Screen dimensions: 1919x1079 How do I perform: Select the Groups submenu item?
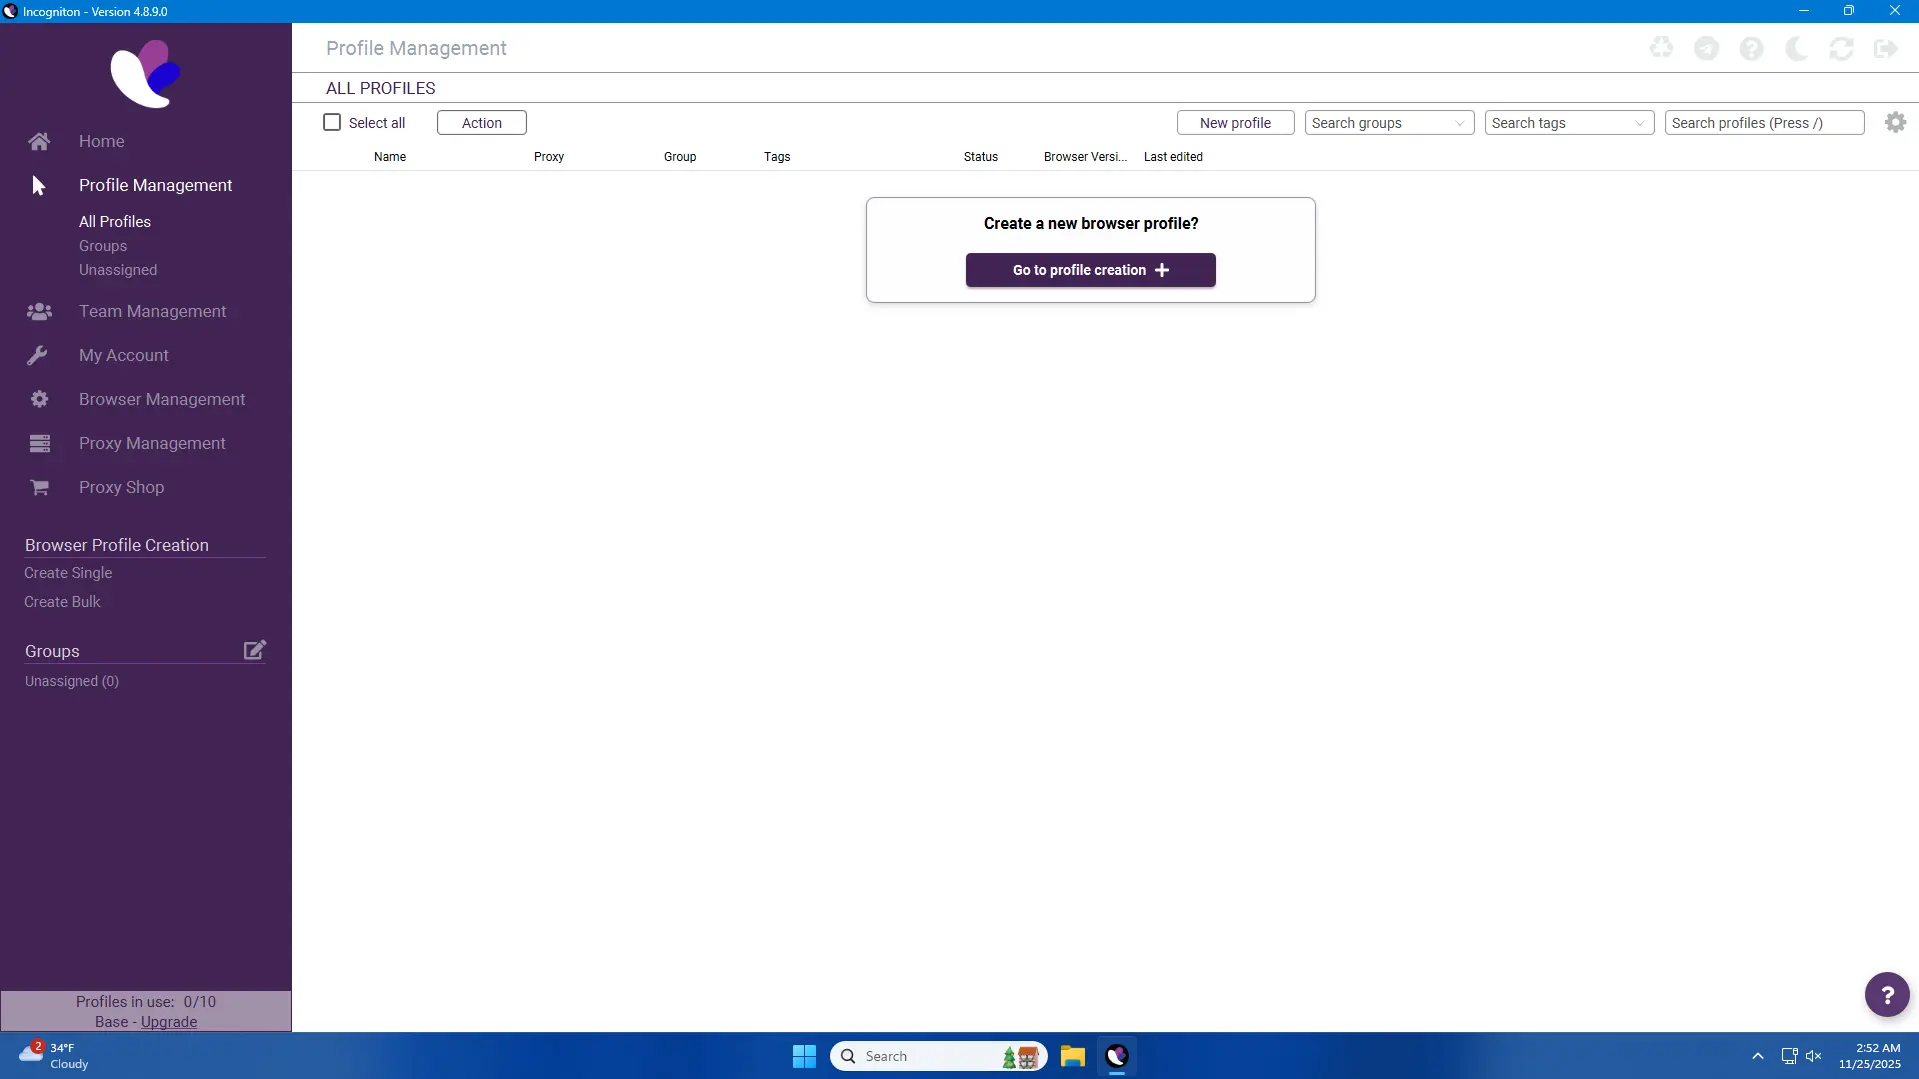click(103, 246)
